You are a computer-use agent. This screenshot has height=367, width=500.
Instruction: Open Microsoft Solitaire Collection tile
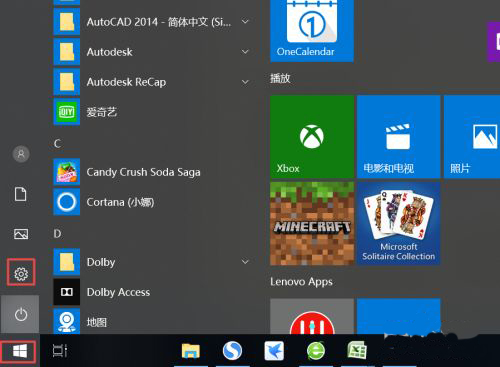pos(399,223)
